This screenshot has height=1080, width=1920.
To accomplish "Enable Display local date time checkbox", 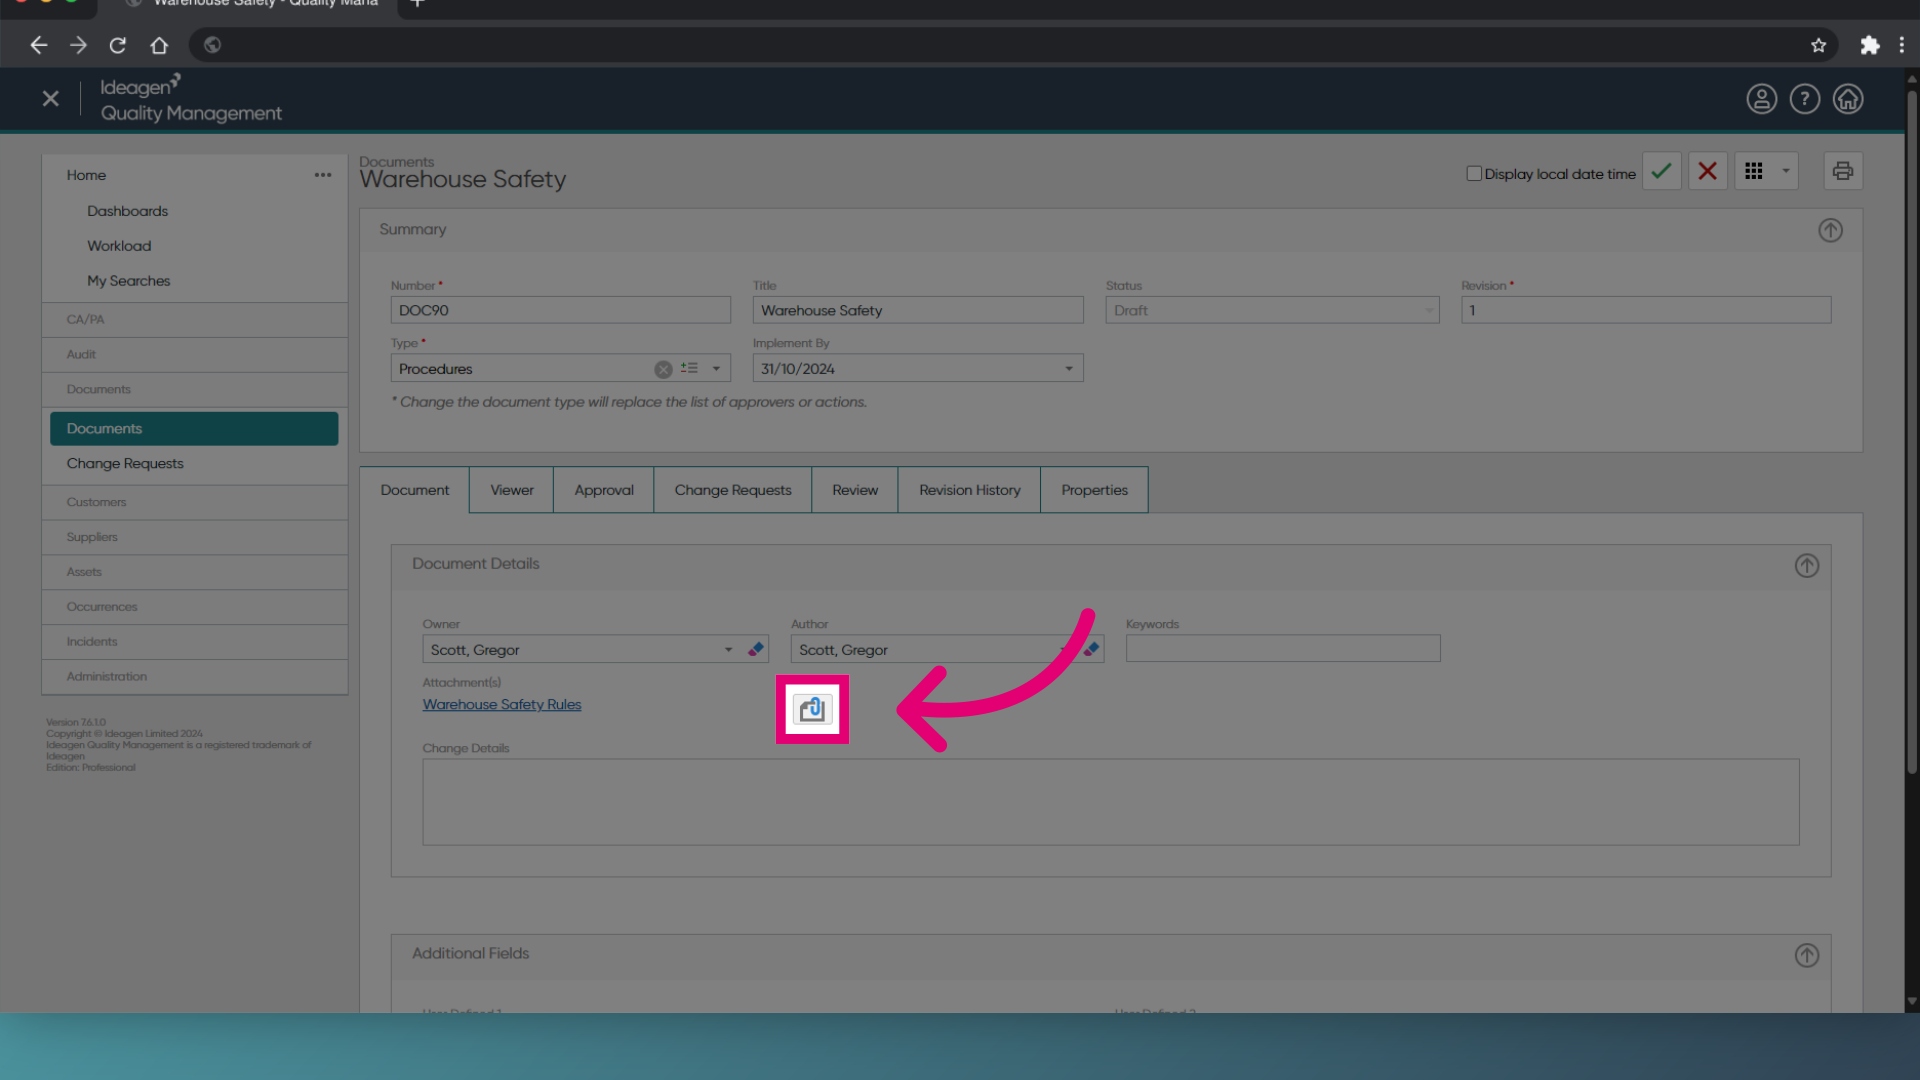I will 1473,173.
